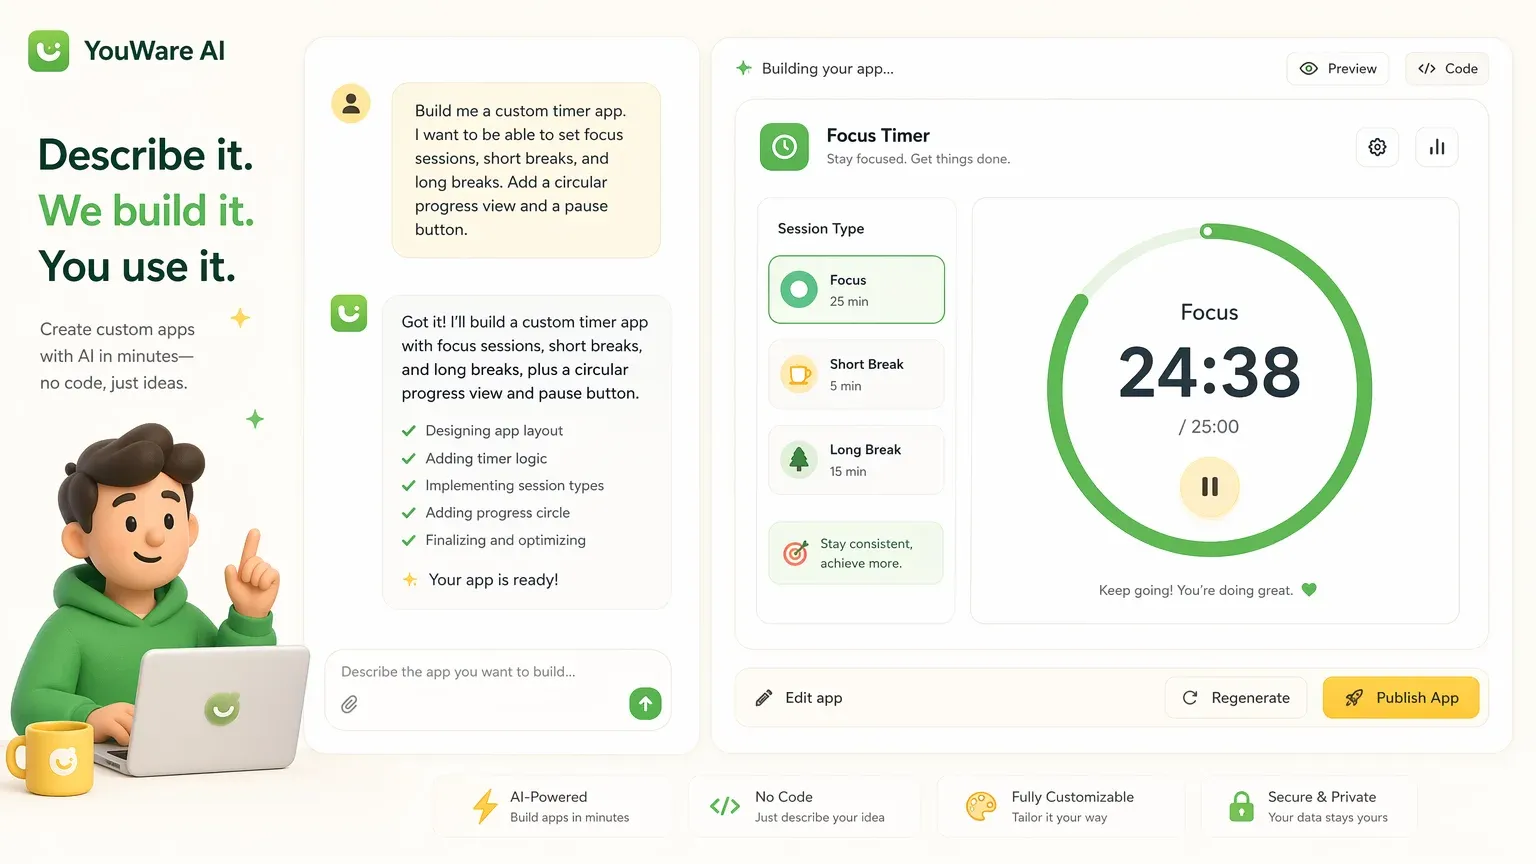Send the prompt with the green arrow button
Image resolution: width=1536 pixels, height=864 pixels.
(645, 703)
